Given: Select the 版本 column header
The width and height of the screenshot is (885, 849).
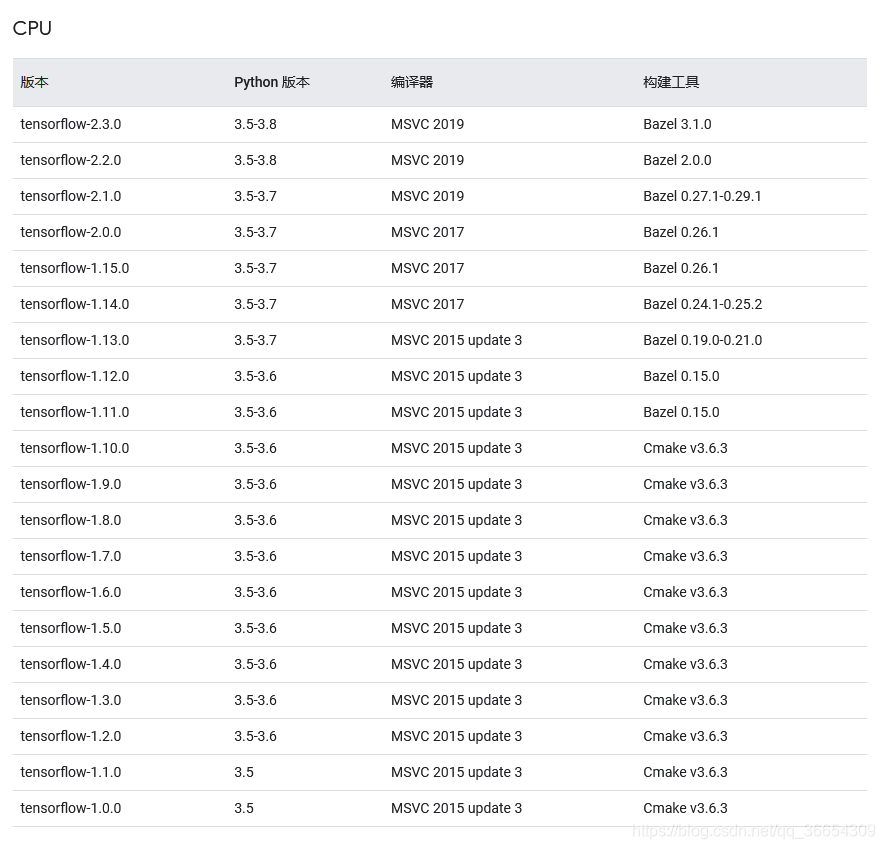Looking at the screenshot, I should (x=34, y=82).
